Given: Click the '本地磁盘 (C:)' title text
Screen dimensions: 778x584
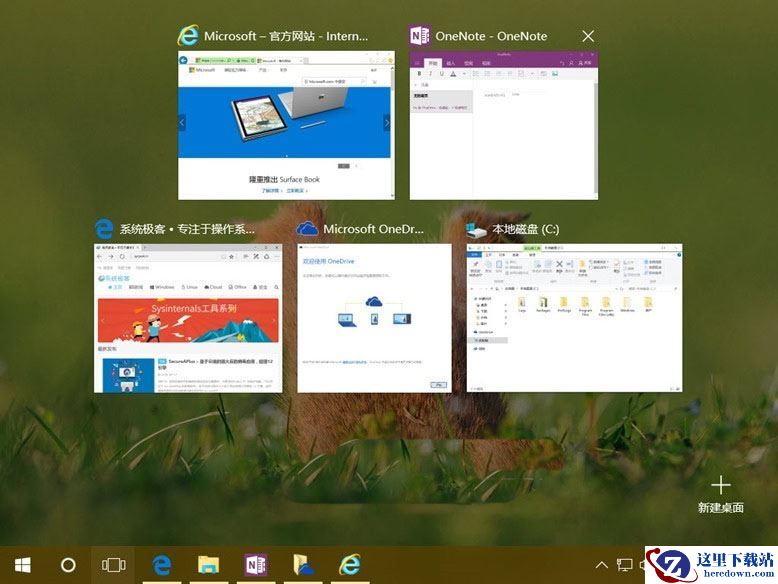Looking at the screenshot, I should [x=525, y=229].
